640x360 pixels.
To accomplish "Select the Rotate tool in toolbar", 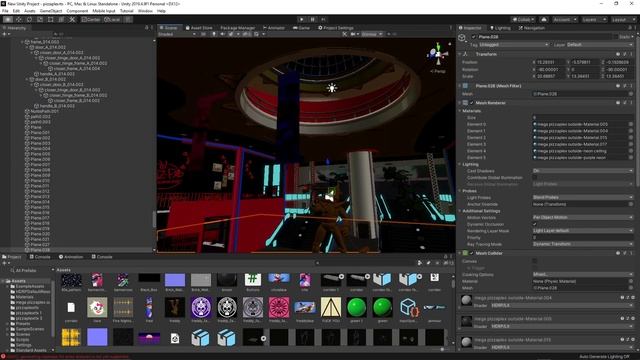I will (29, 19).
